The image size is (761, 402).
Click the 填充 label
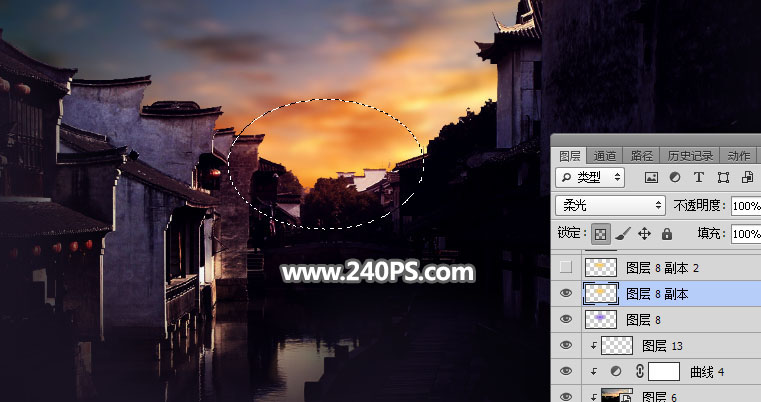(x=711, y=234)
